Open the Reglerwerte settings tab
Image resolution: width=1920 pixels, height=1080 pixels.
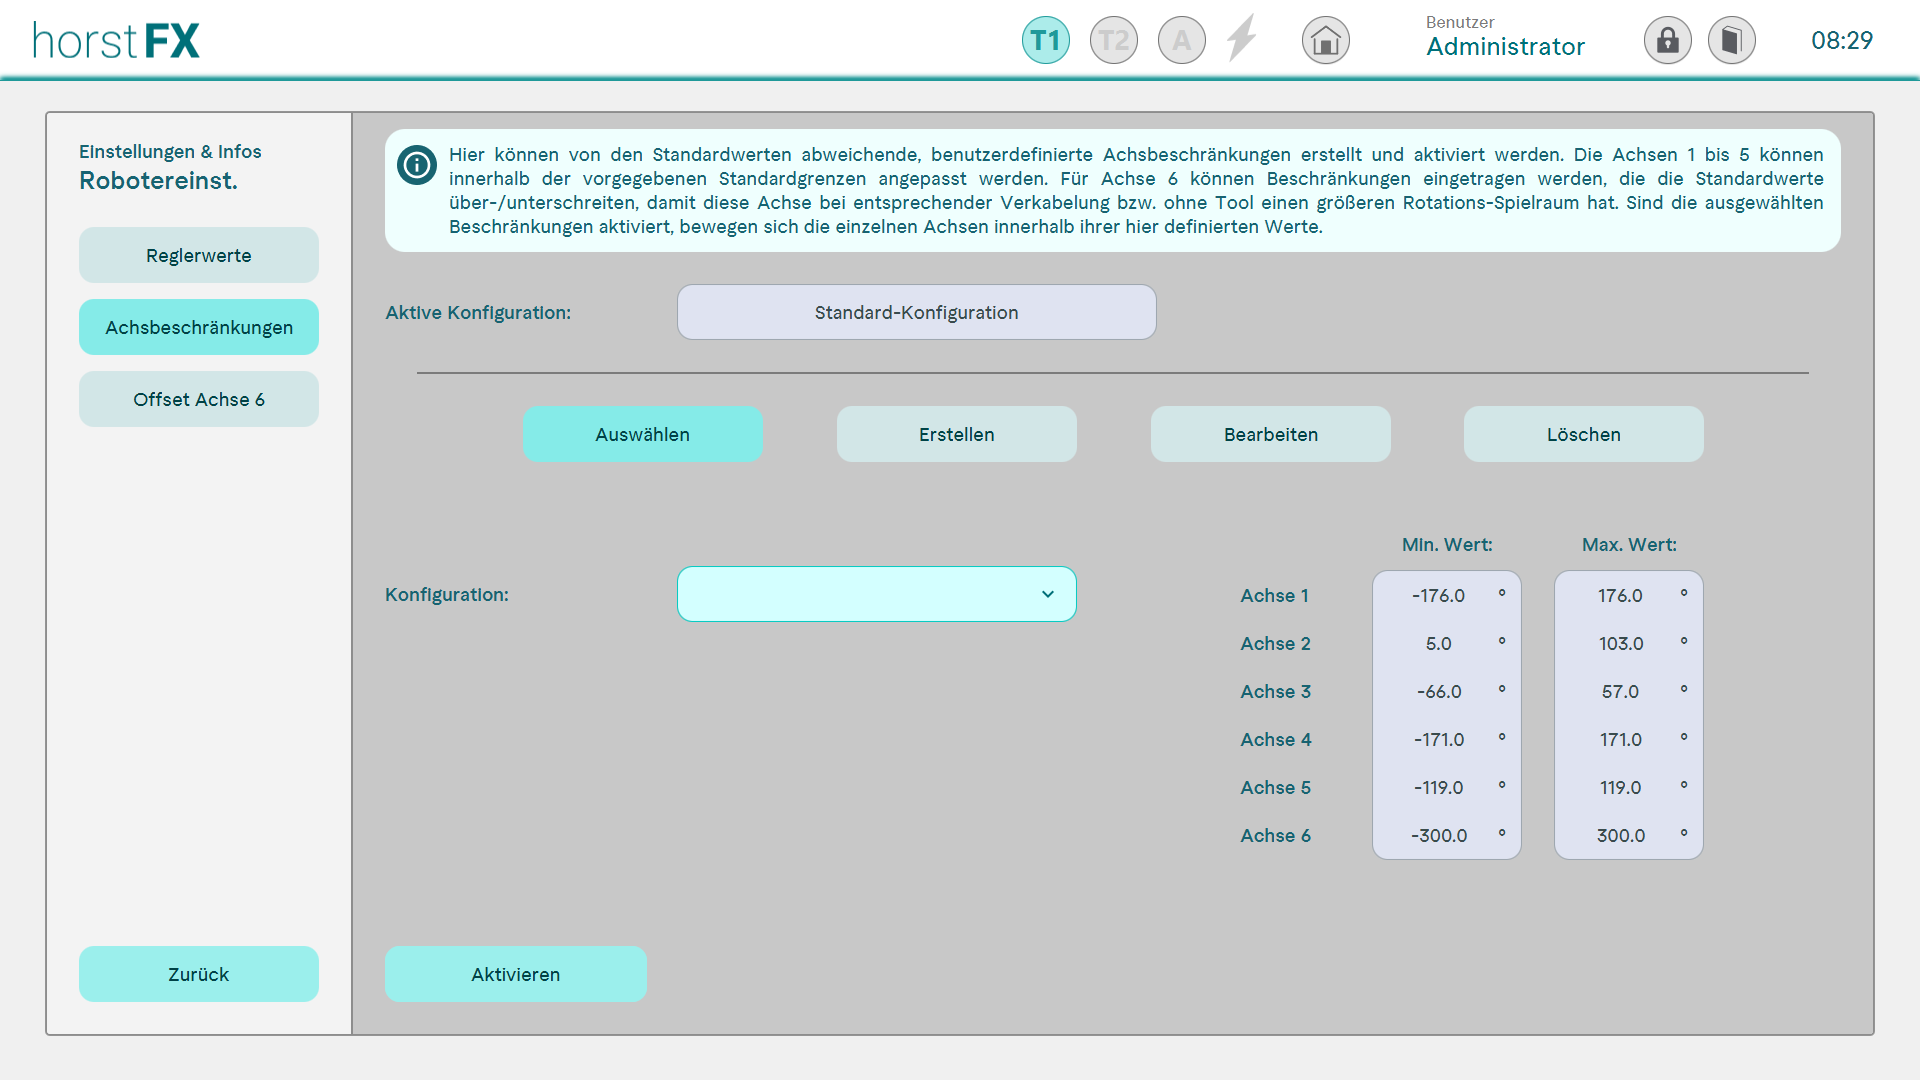coord(198,255)
